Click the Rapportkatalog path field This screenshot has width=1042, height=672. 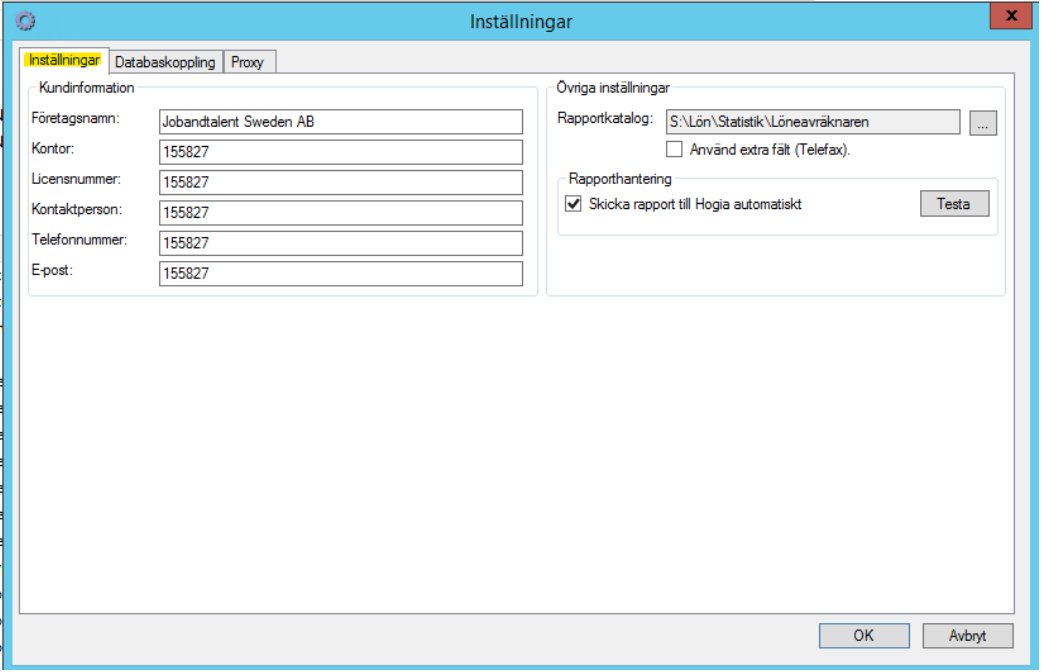(812, 122)
